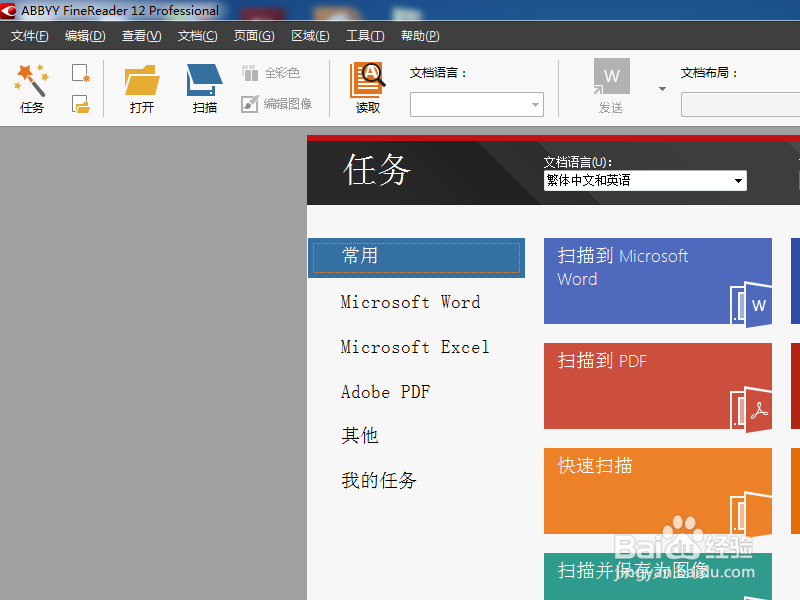Open the toolbar 文档语言 combo box

pyautogui.click(x=477, y=105)
